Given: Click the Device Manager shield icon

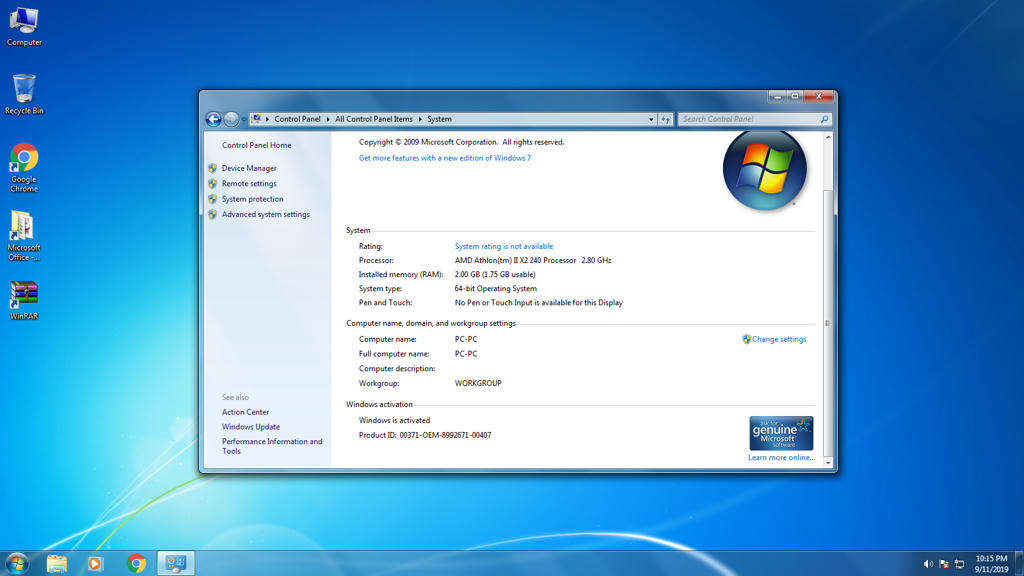Looking at the screenshot, I should (x=213, y=168).
